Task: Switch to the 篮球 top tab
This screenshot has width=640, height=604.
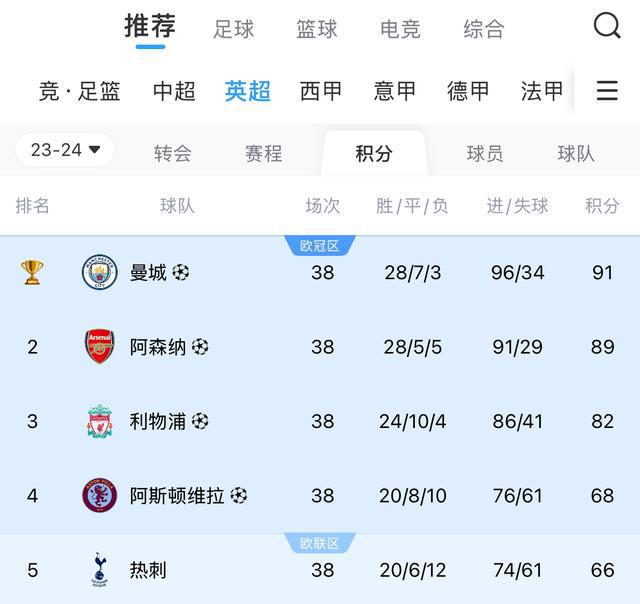Action: click(317, 29)
